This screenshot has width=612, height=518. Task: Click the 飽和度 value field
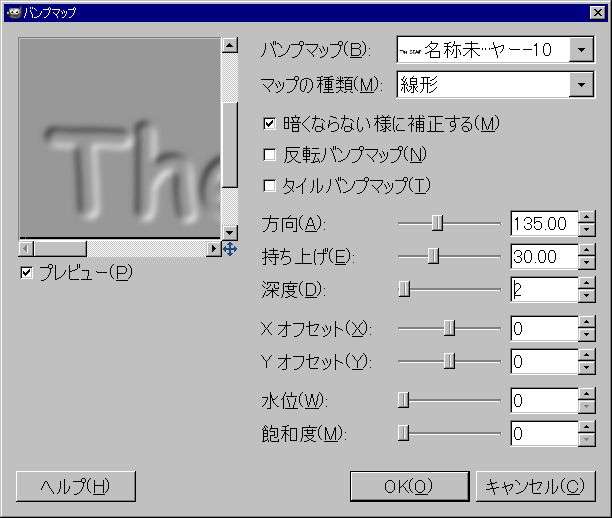(x=544, y=433)
